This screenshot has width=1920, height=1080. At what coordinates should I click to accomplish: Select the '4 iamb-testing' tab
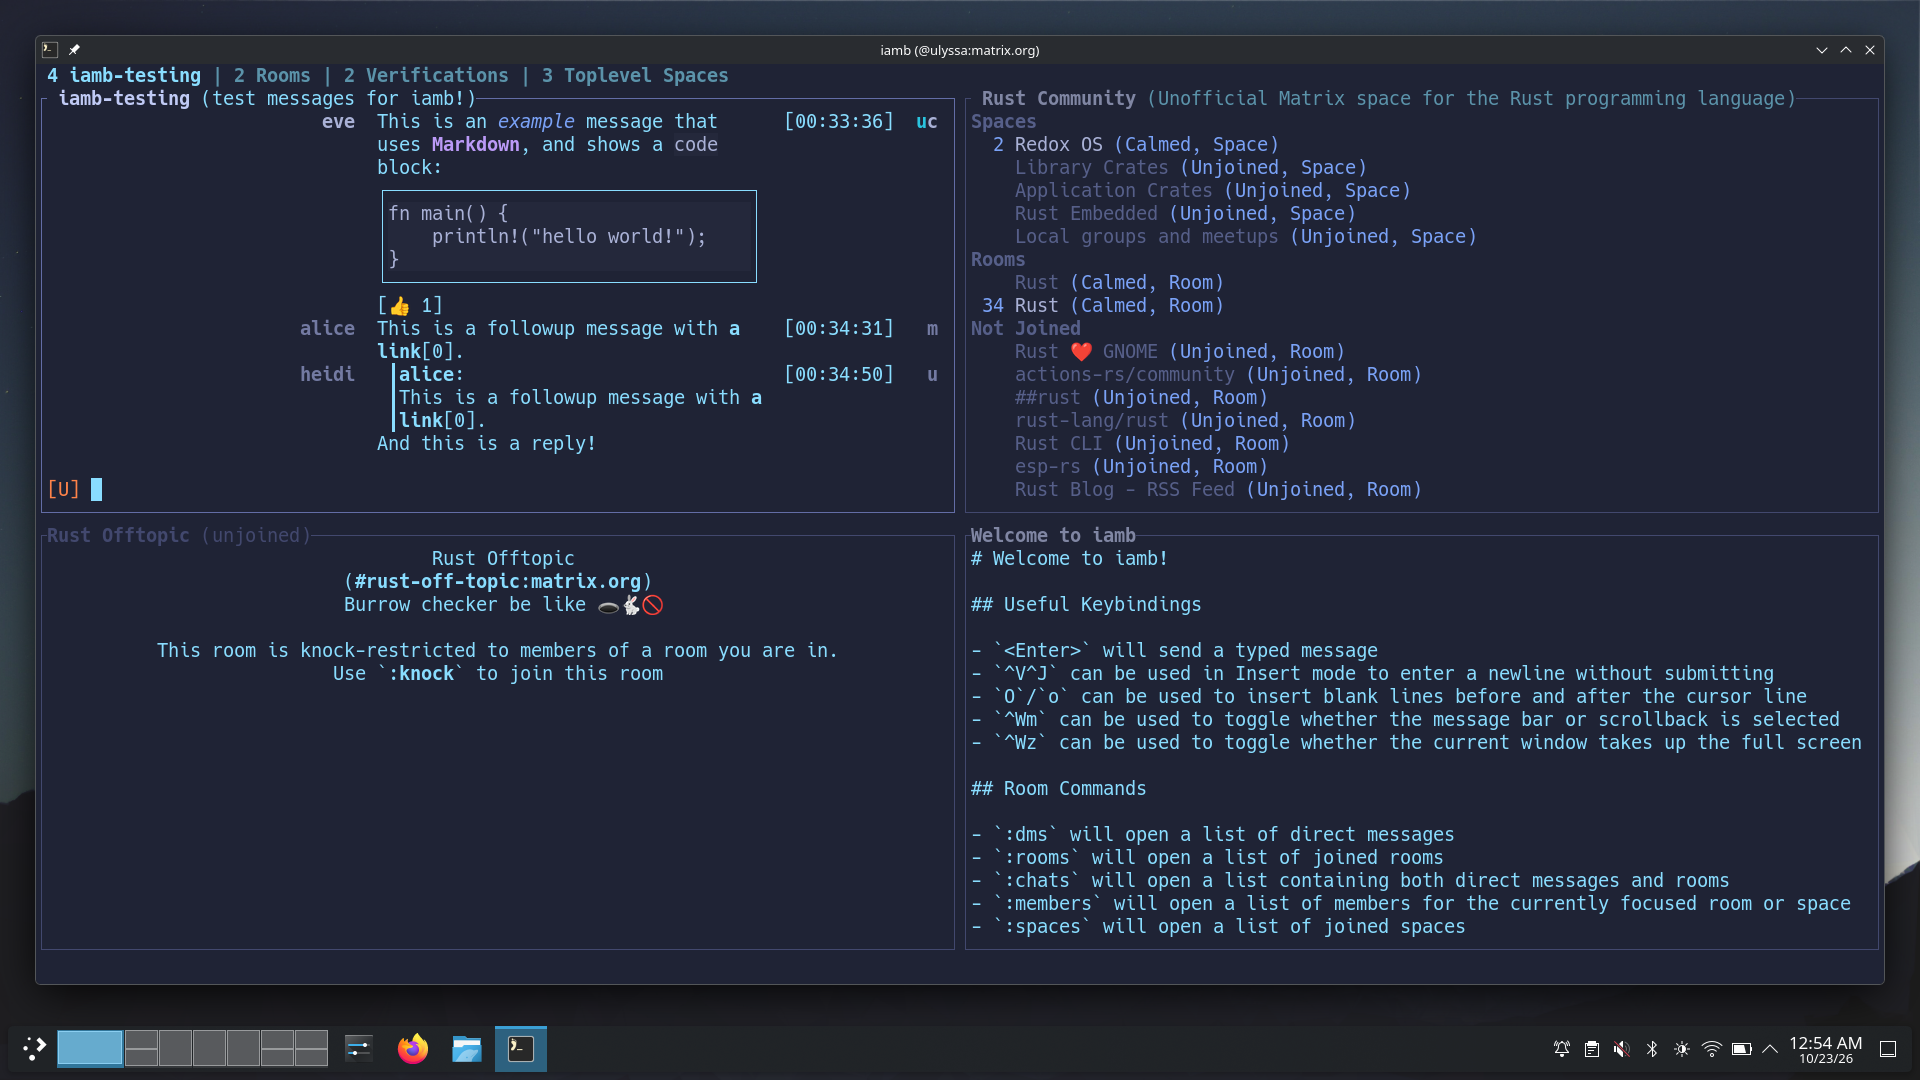[x=124, y=76]
